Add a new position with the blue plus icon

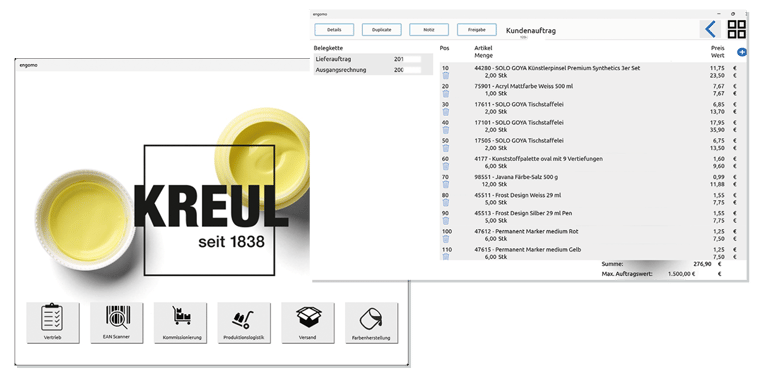coord(742,52)
